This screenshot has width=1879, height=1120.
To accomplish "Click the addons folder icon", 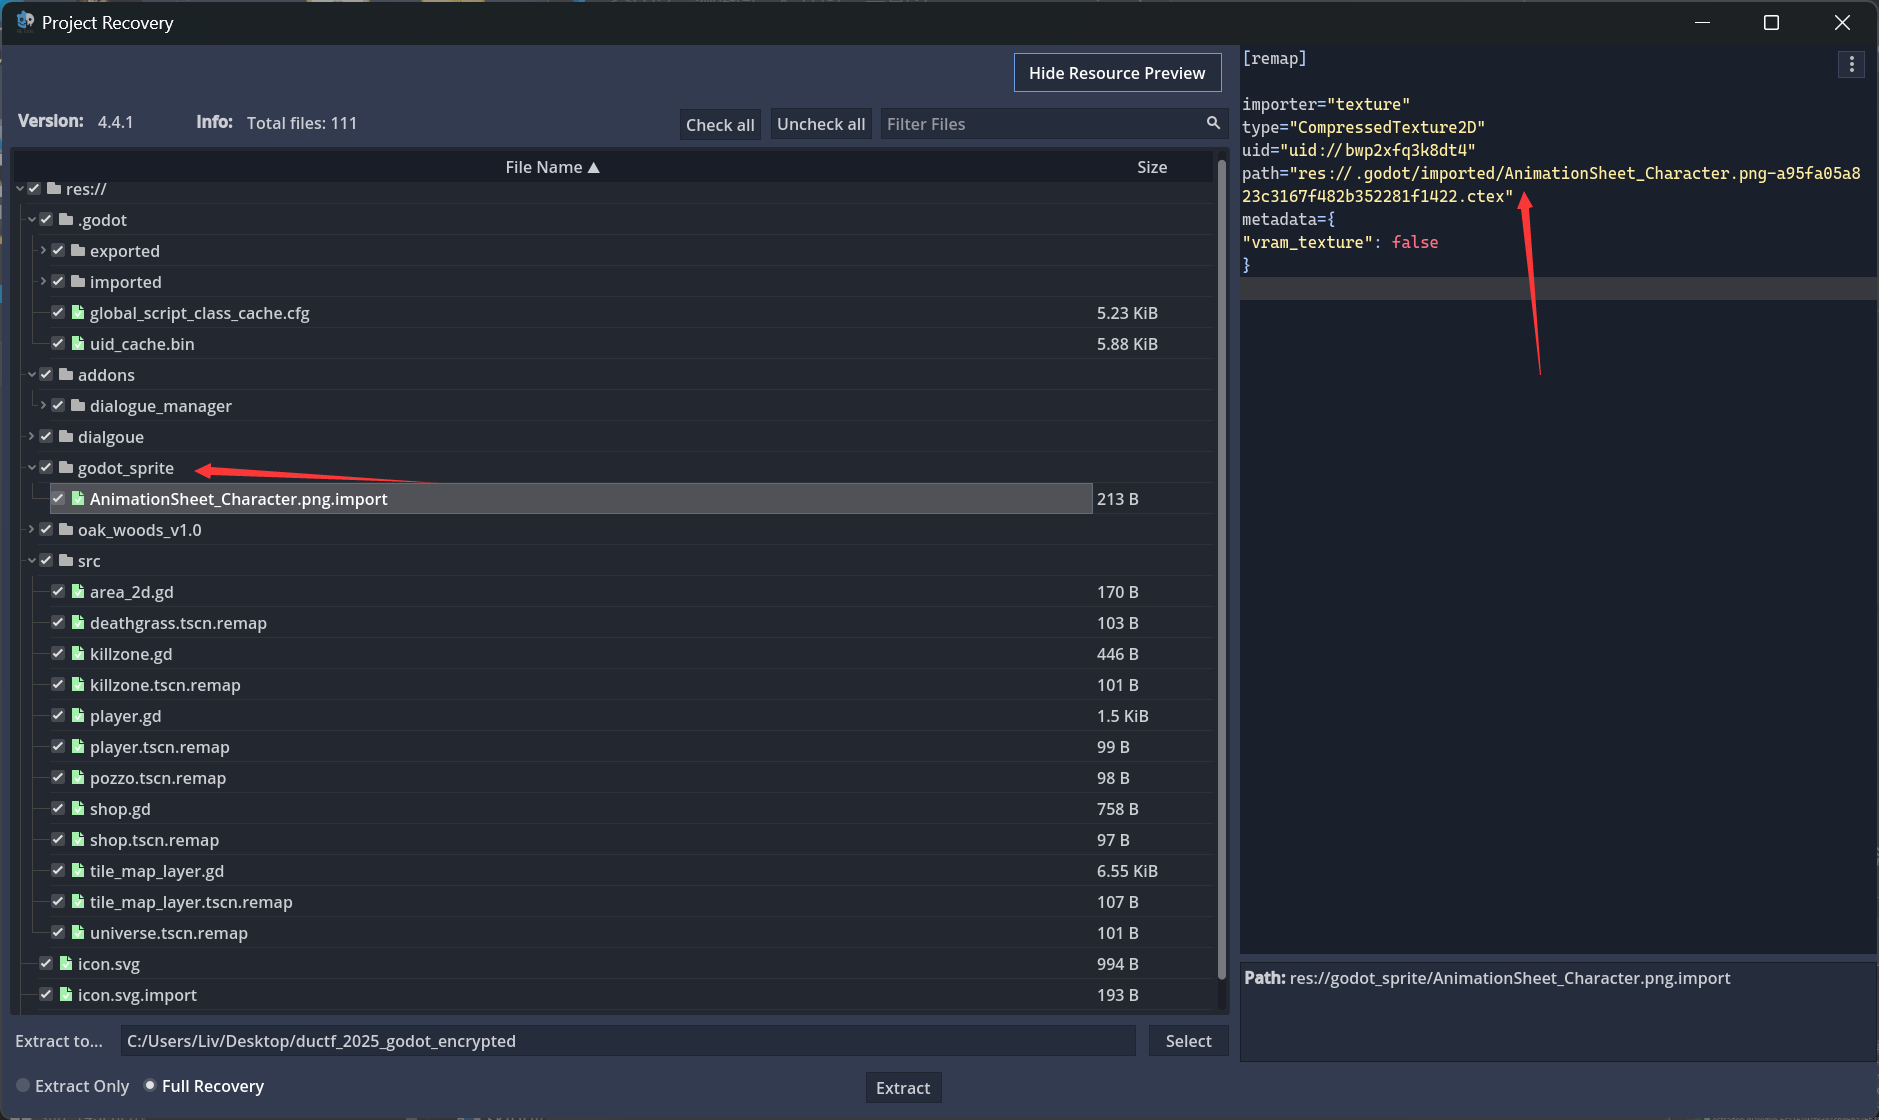I will (x=66, y=374).
